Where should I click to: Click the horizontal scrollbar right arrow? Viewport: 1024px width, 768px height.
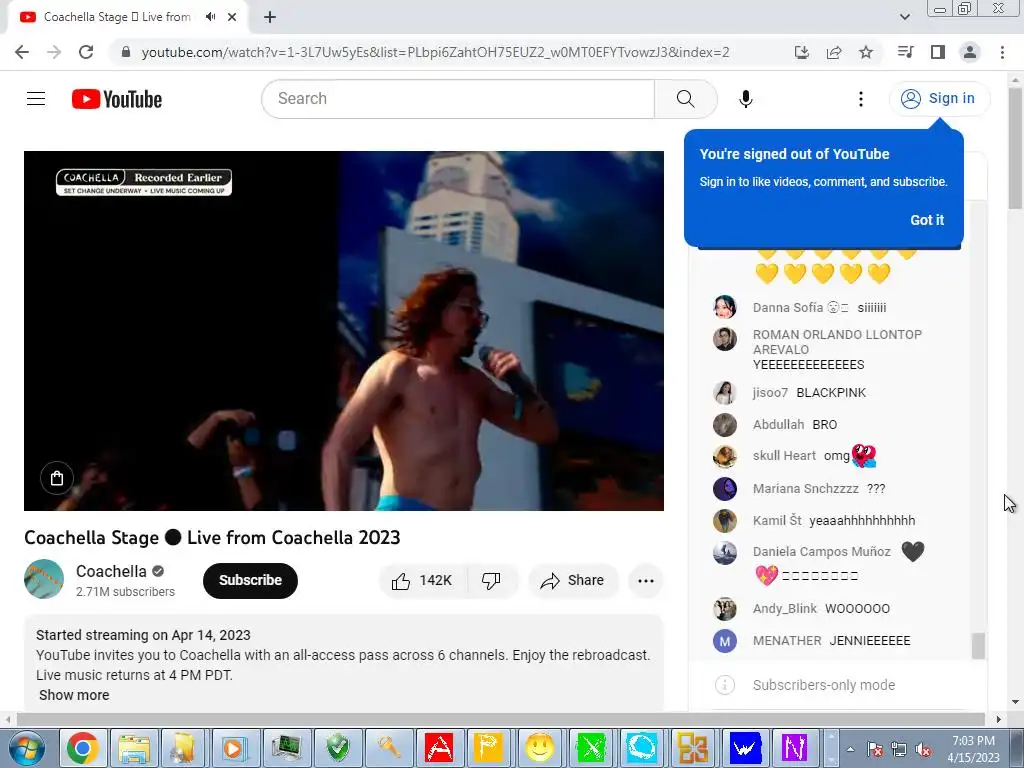tap(999, 720)
